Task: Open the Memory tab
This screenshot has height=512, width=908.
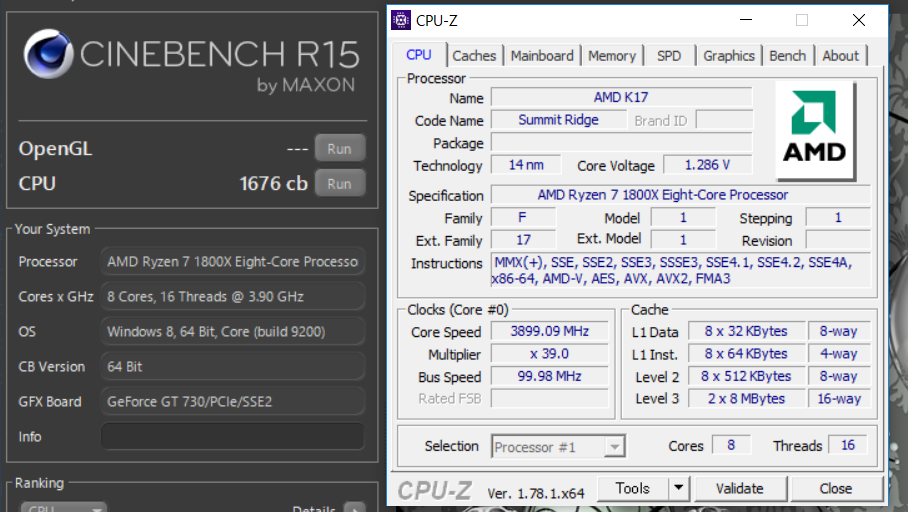Action: pyautogui.click(x=612, y=56)
